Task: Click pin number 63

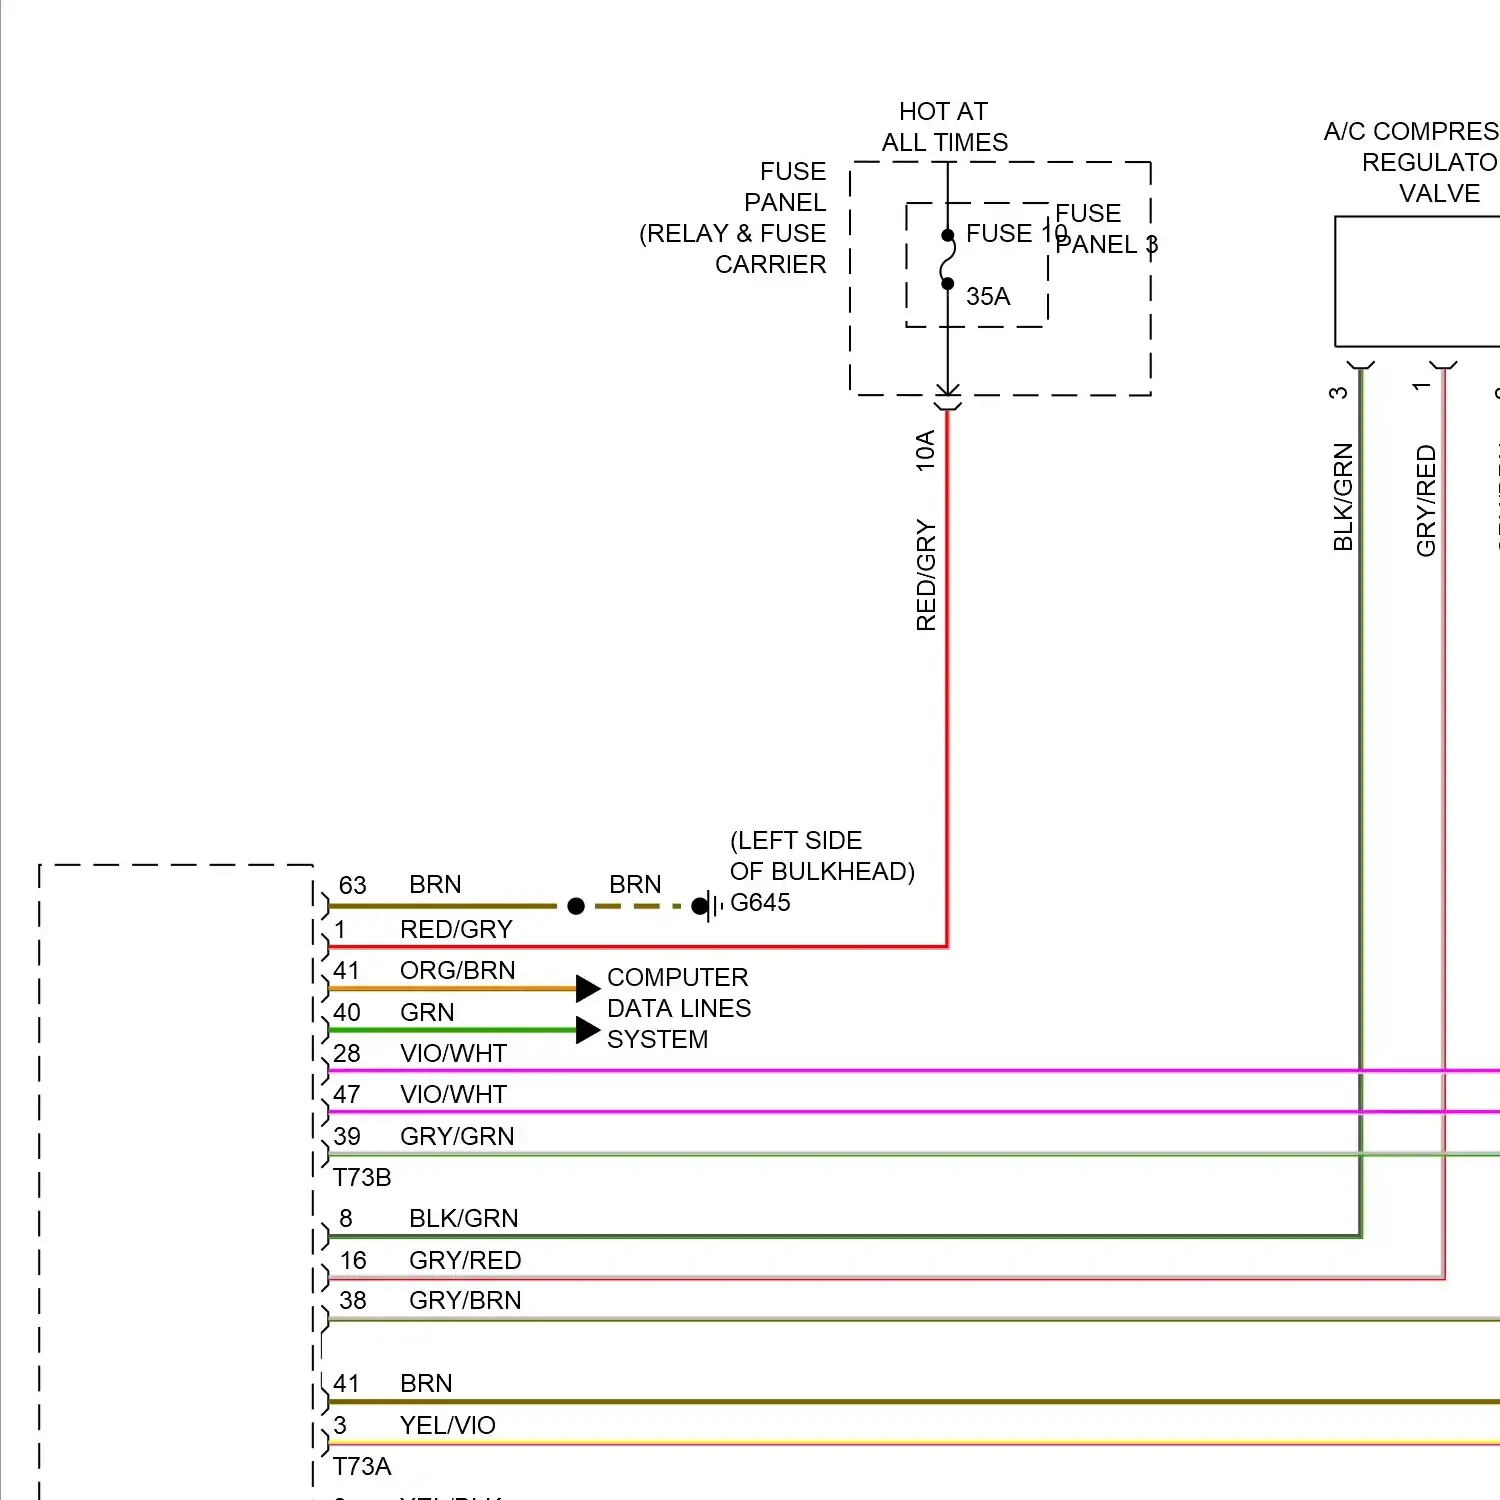Action: point(353,886)
